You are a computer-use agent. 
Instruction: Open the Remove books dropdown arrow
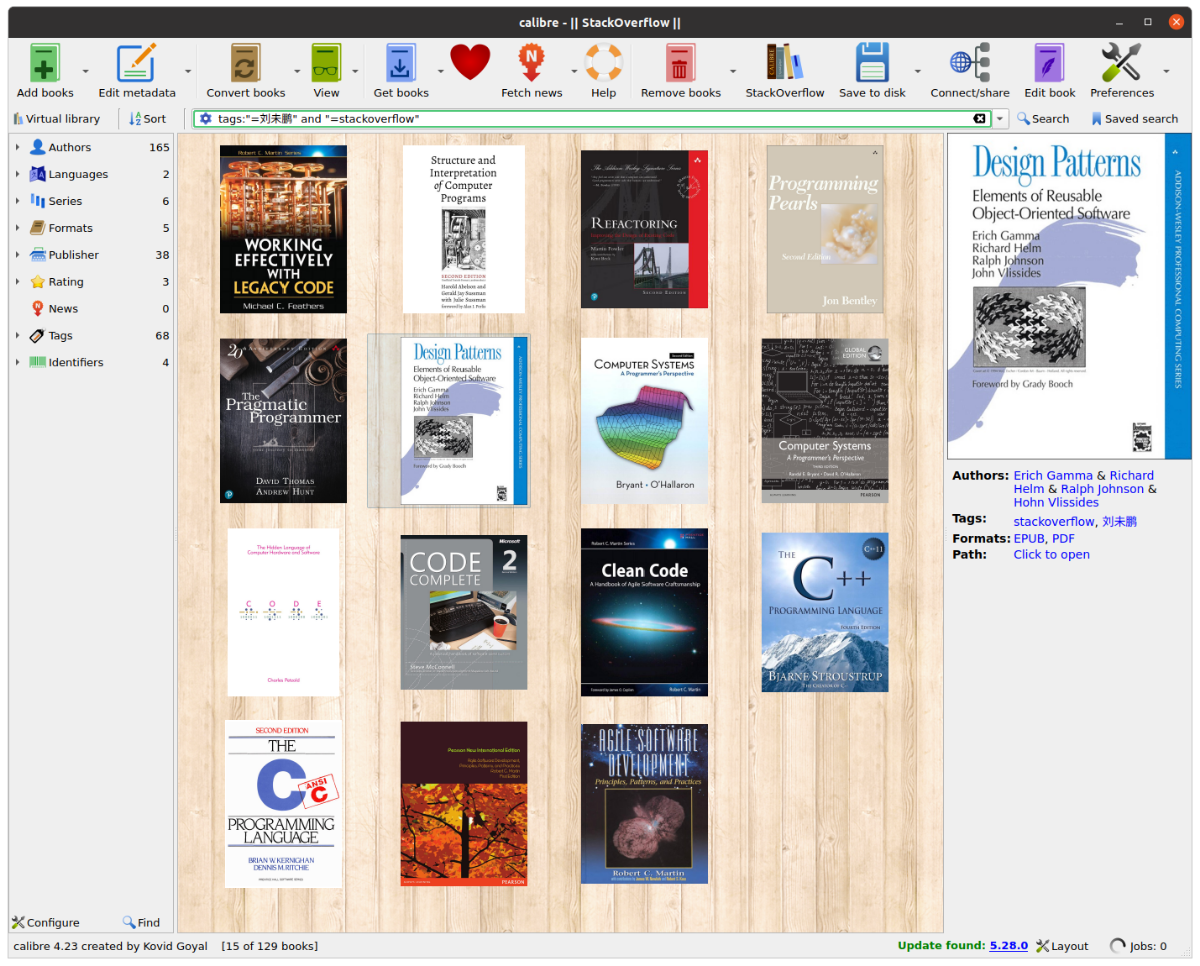pyautogui.click(x=733, y=71)
